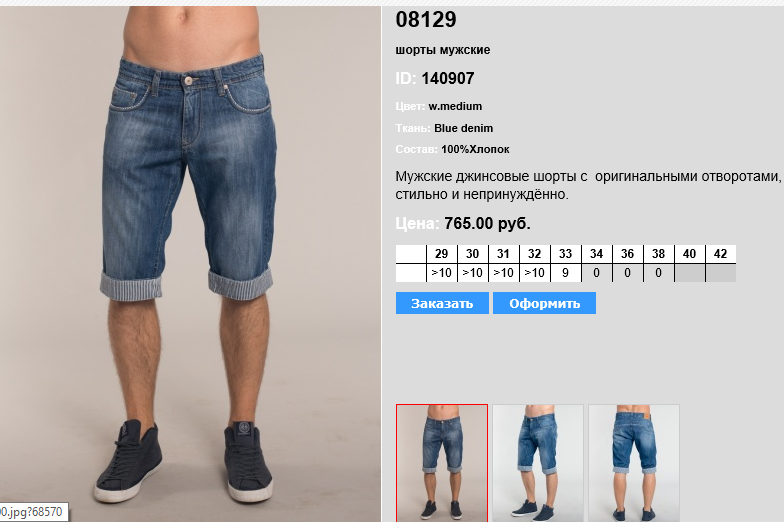Click the greyed cell under size 40
Viewport: 784px width, 522px height.
click(690, 273)
